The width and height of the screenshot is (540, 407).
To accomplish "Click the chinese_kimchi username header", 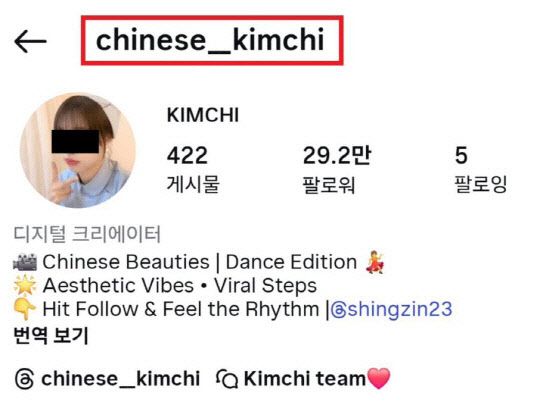I will (x=210, y=40).
